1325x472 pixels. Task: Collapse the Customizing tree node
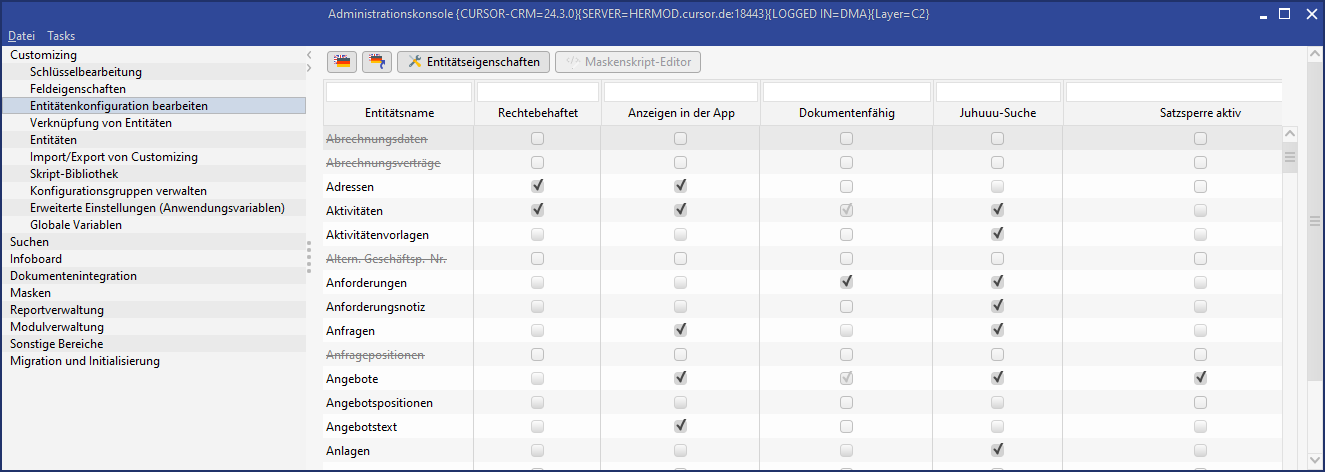[43, 55]
